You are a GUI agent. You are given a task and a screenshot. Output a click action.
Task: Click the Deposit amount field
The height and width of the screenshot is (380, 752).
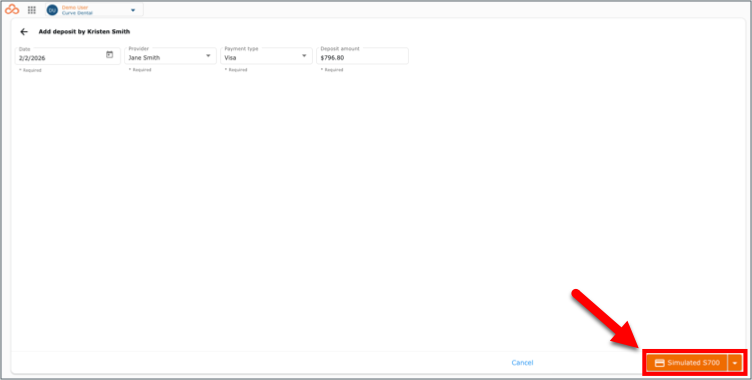363,56
